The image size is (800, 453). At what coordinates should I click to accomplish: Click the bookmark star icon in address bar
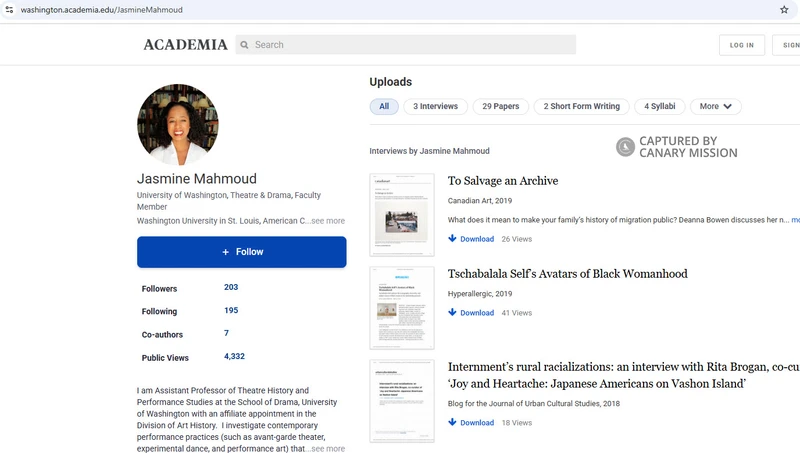click(x=784, y=10)
